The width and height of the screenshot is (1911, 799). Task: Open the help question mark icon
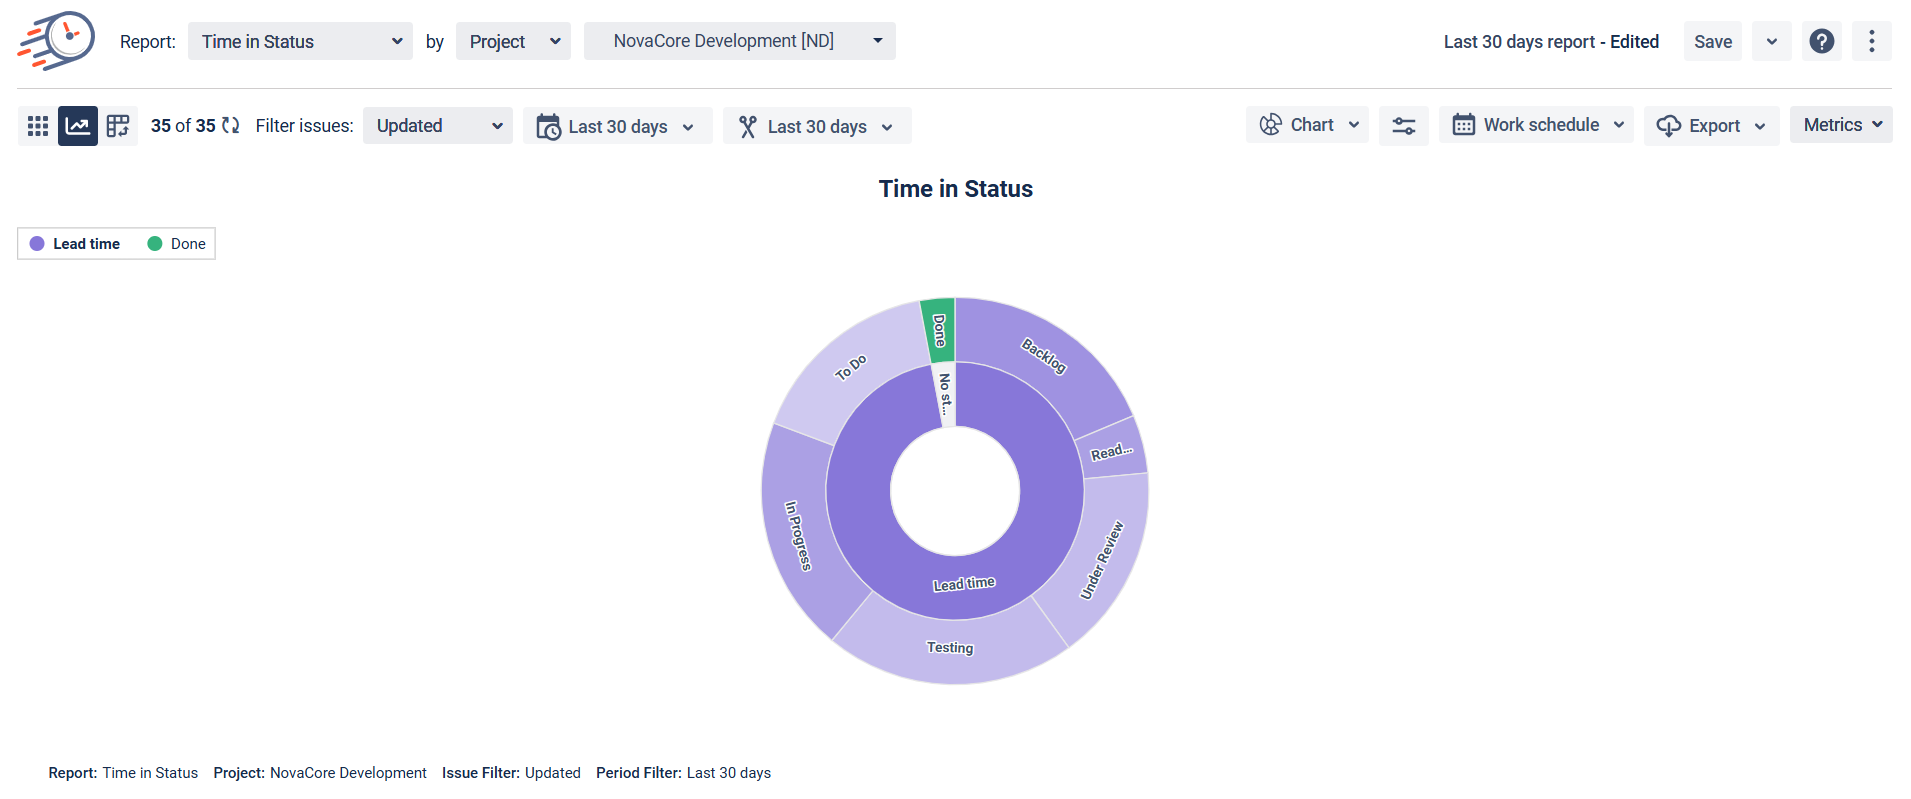point(1821,41)
